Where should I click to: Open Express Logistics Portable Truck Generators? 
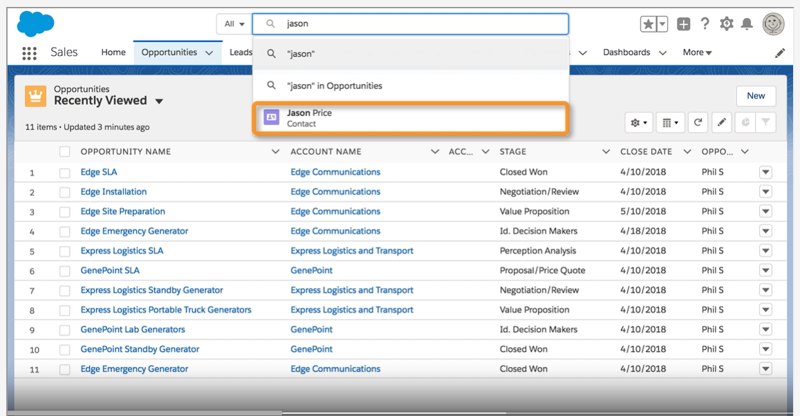point(166,310)
